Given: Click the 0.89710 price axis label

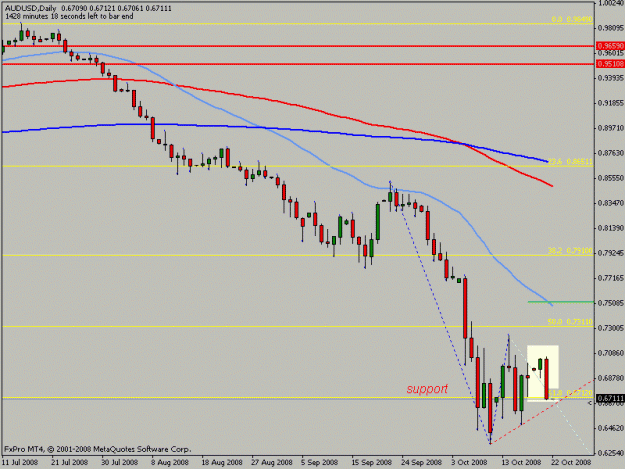Looking at the screenshot, I should (x=611, y=128).
